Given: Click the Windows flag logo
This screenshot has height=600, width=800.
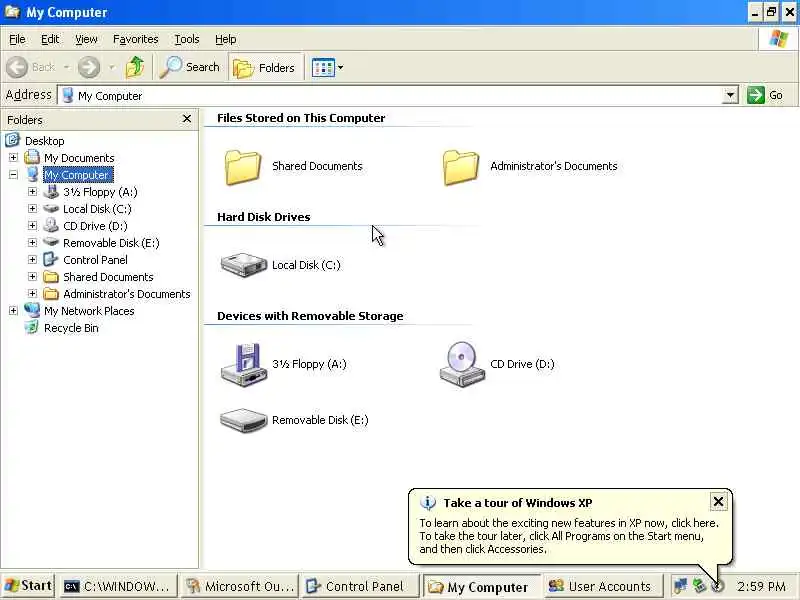Looking at the screenshot, I should click(x=779, y=39).
